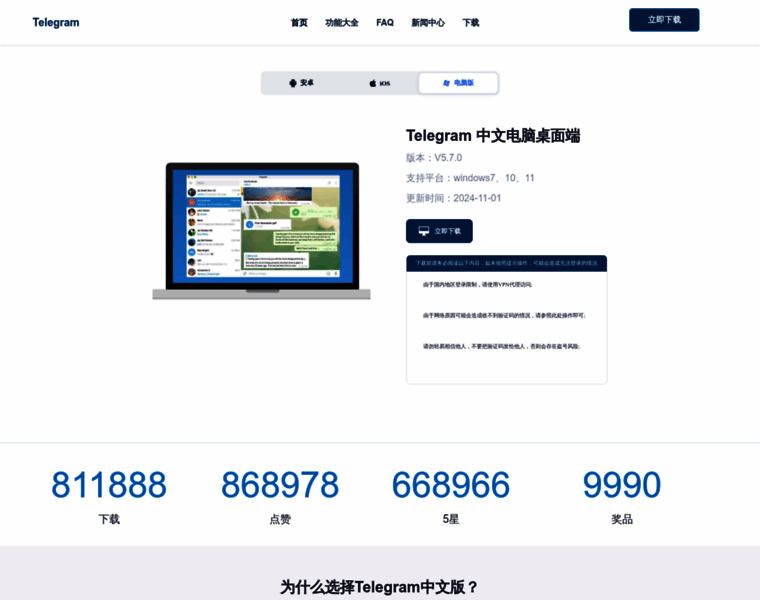Click the 更新时间：2024-11-01 text
This screenshot has width=760, height=600.
(453, 198)
